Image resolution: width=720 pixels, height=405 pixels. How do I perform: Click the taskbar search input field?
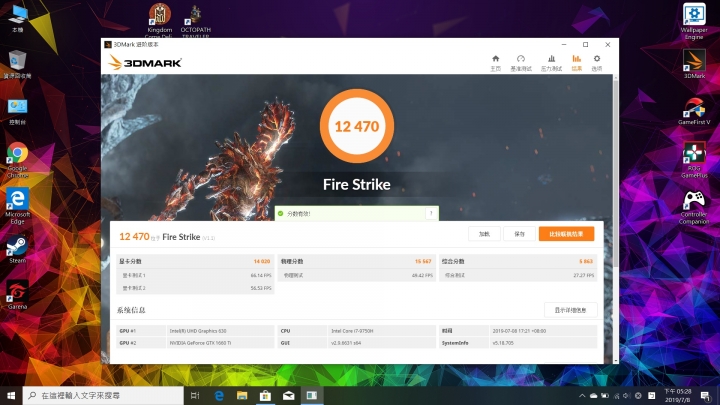pos(103,395)
